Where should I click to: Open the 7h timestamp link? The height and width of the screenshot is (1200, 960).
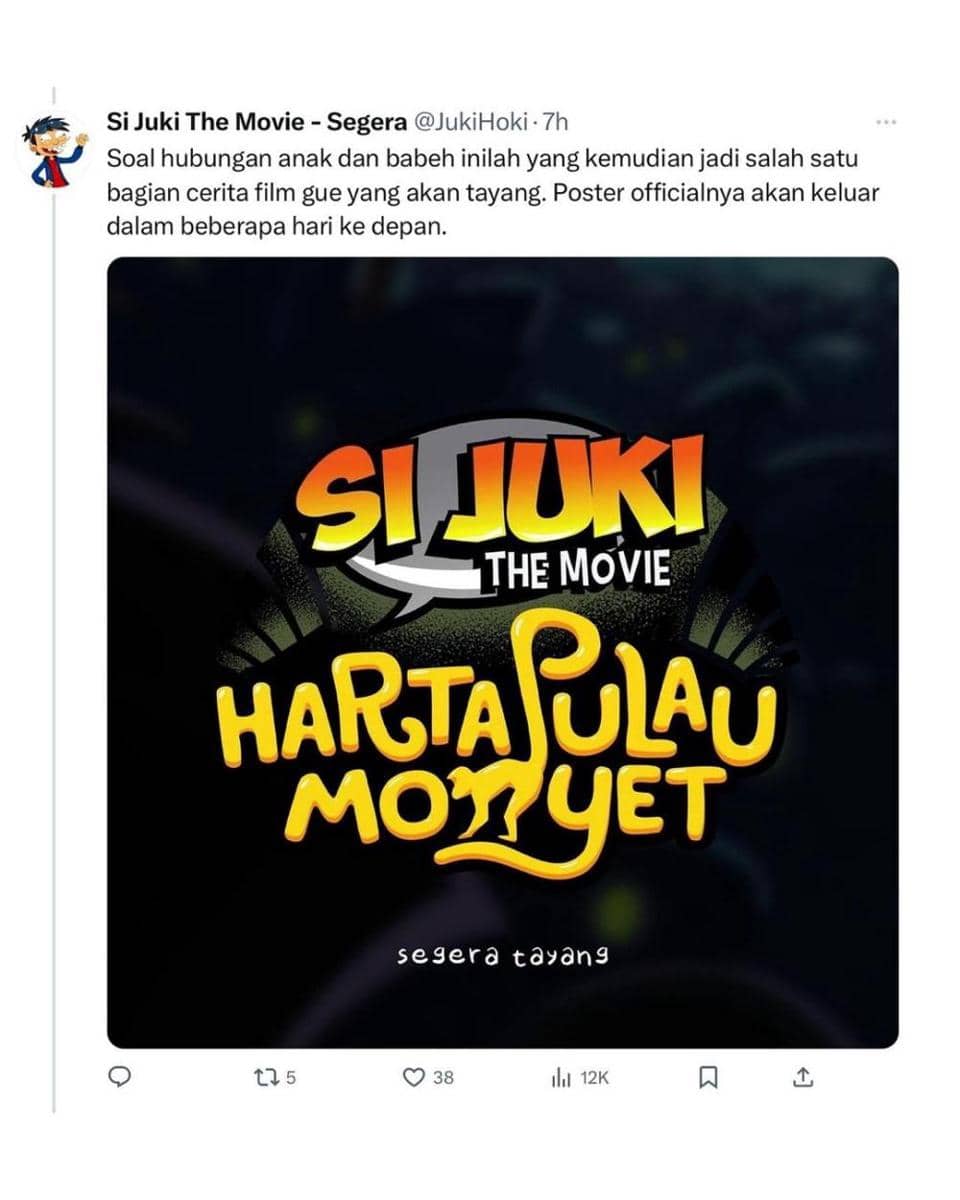pos(555,122)
